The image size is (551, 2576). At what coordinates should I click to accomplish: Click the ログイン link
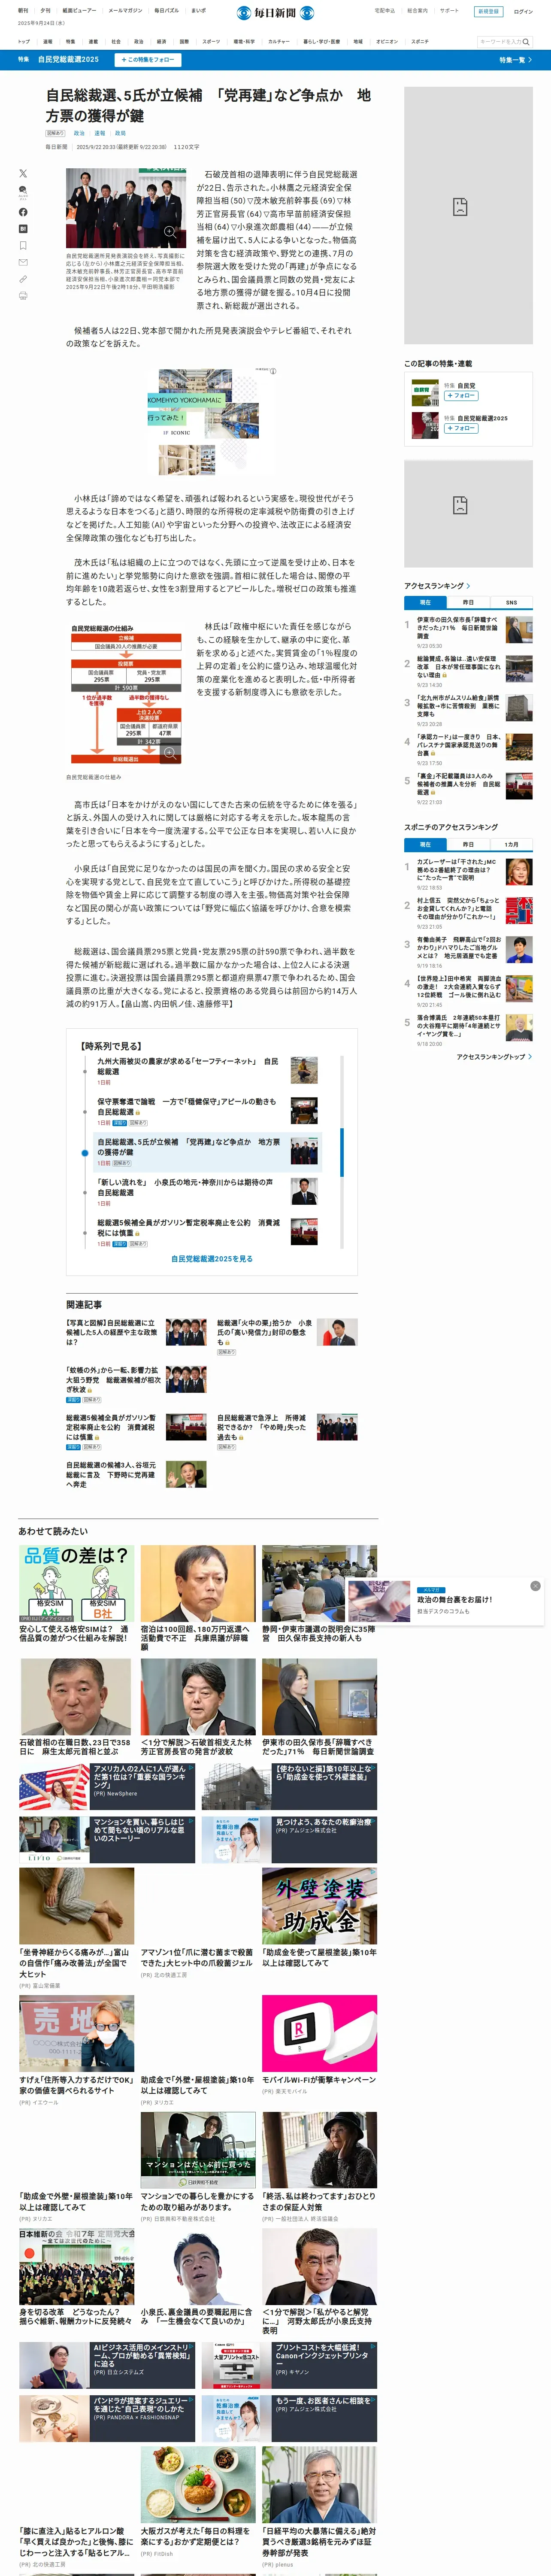tap(523, 12)
